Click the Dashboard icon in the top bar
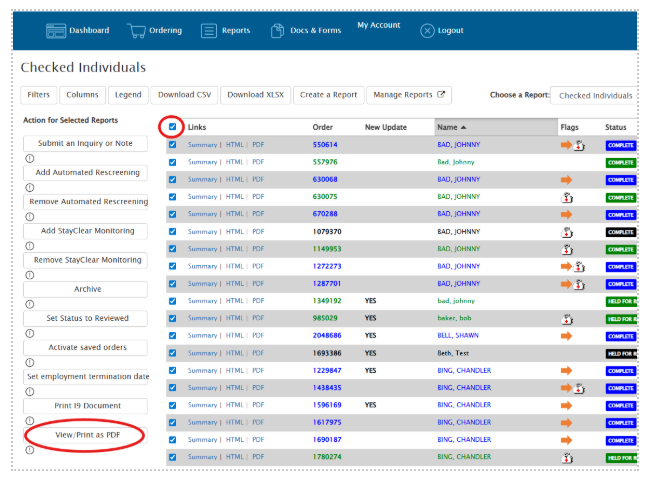The height and width of the screenshot is (481, 654). 55,31
